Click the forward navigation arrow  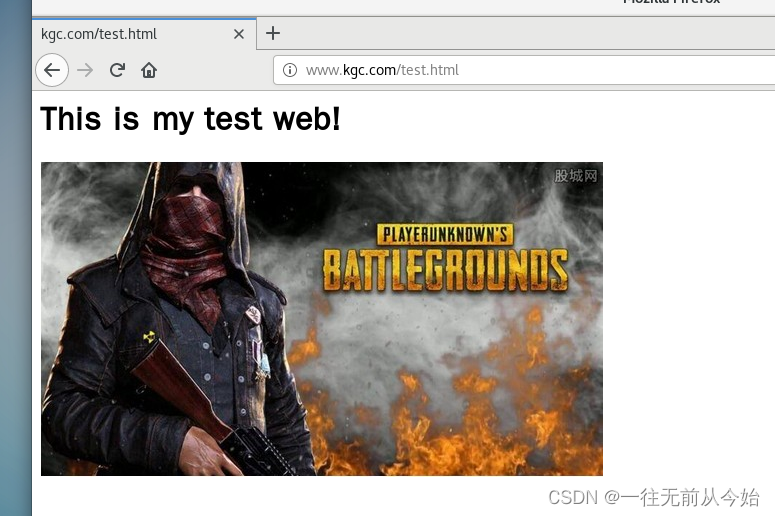[85, 70]
